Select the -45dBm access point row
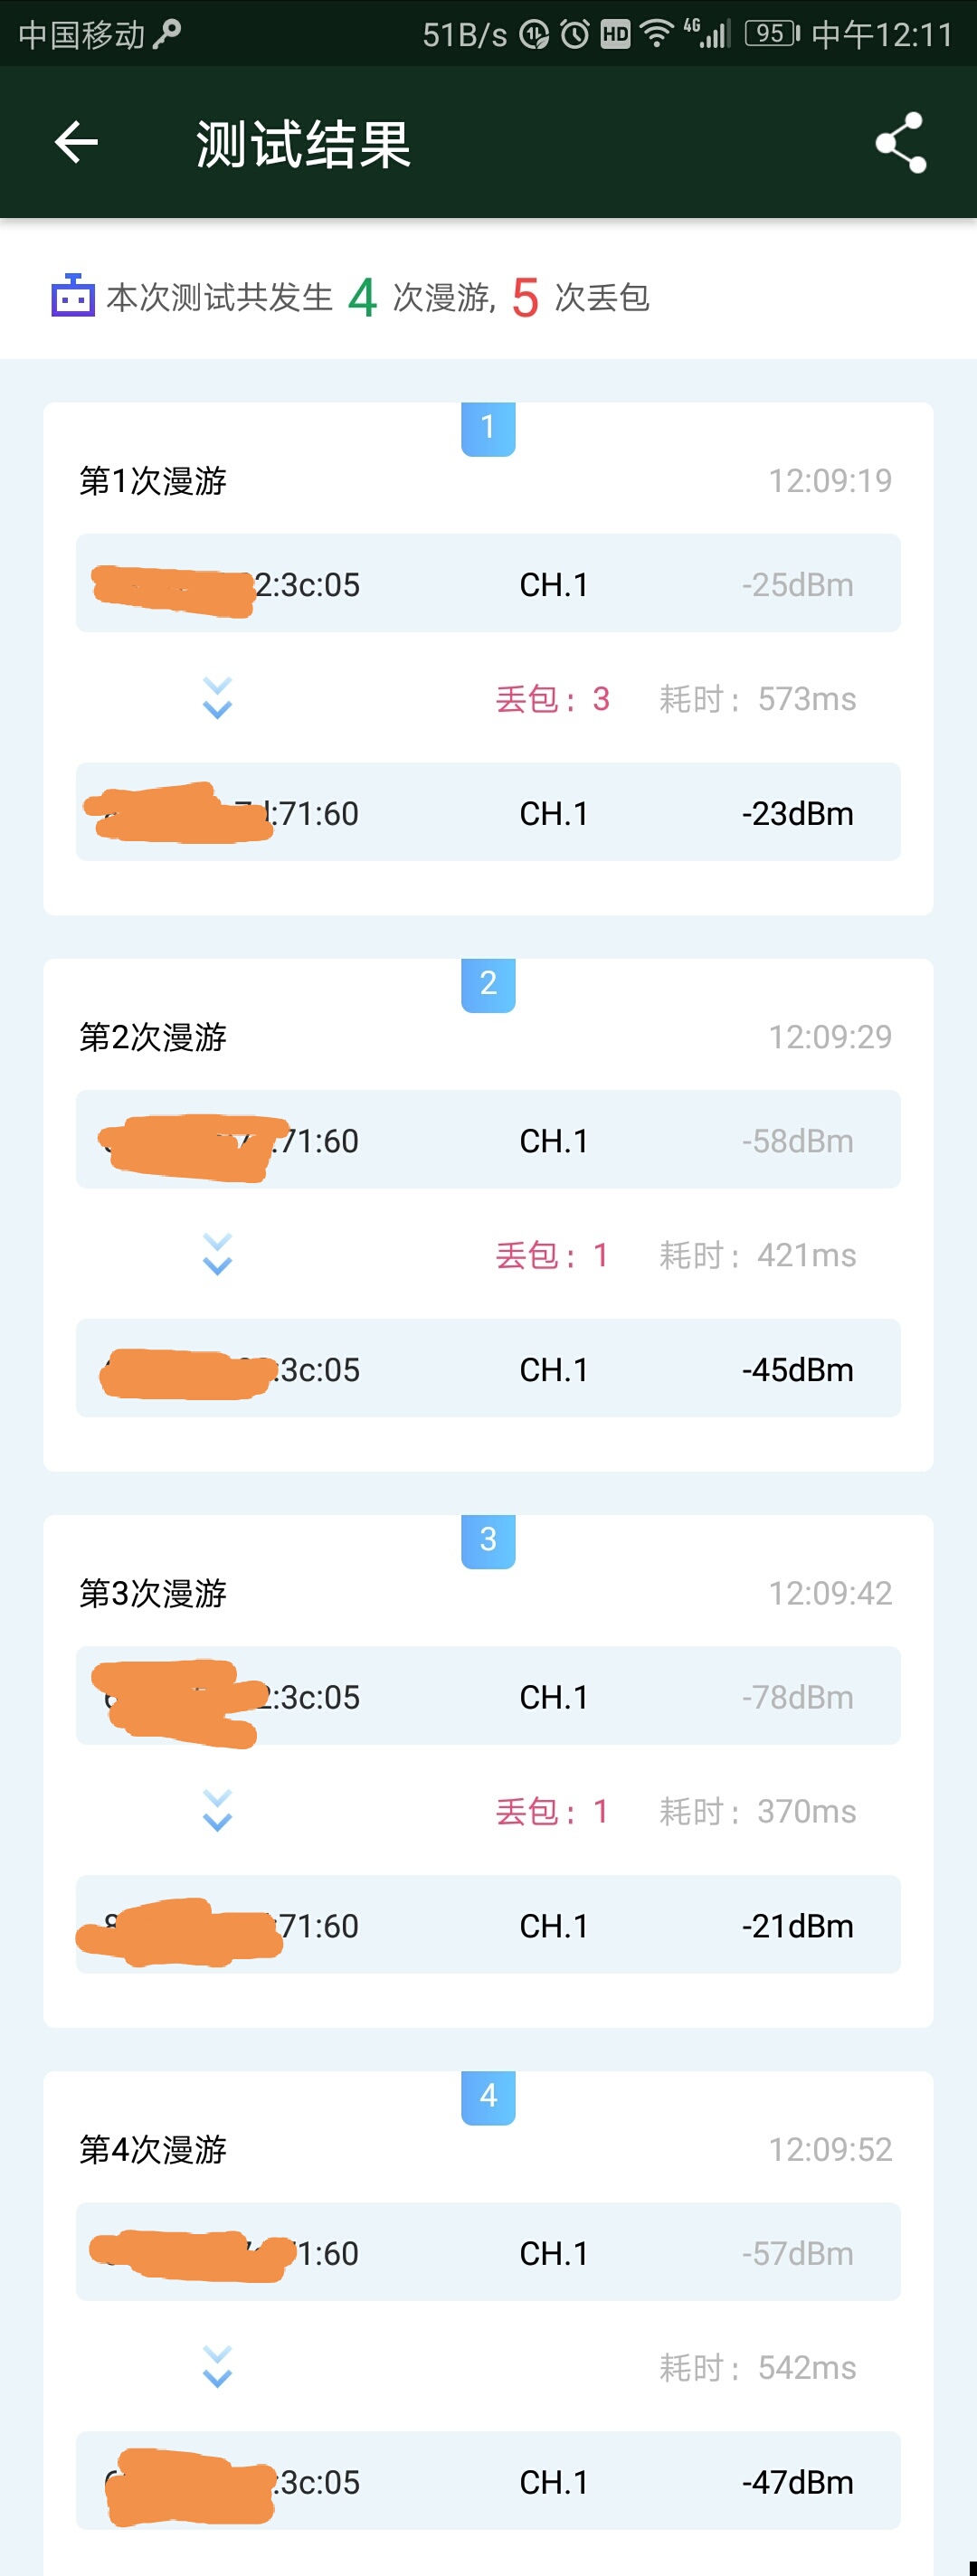 (x=488, y=1368)
